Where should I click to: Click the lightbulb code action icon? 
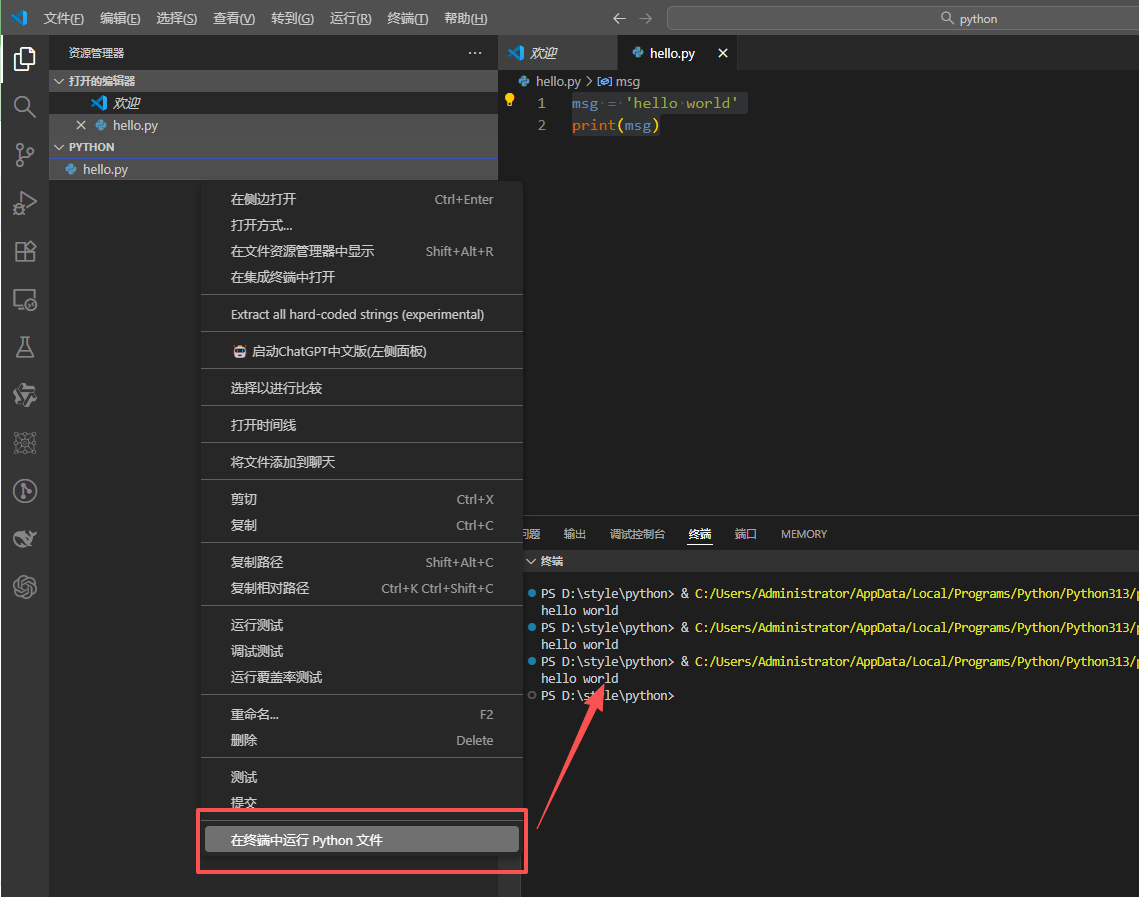click(509, 100)
